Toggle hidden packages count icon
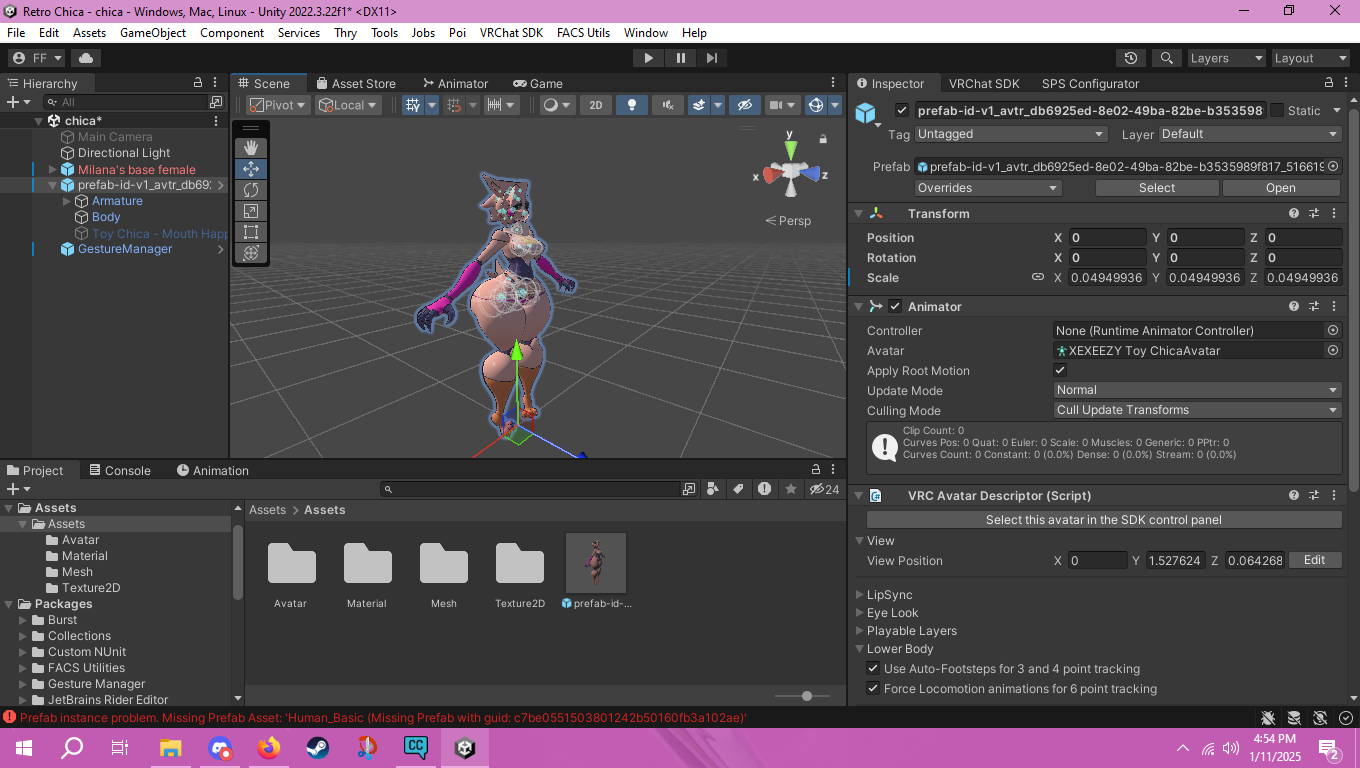 (x=824, y=489)
